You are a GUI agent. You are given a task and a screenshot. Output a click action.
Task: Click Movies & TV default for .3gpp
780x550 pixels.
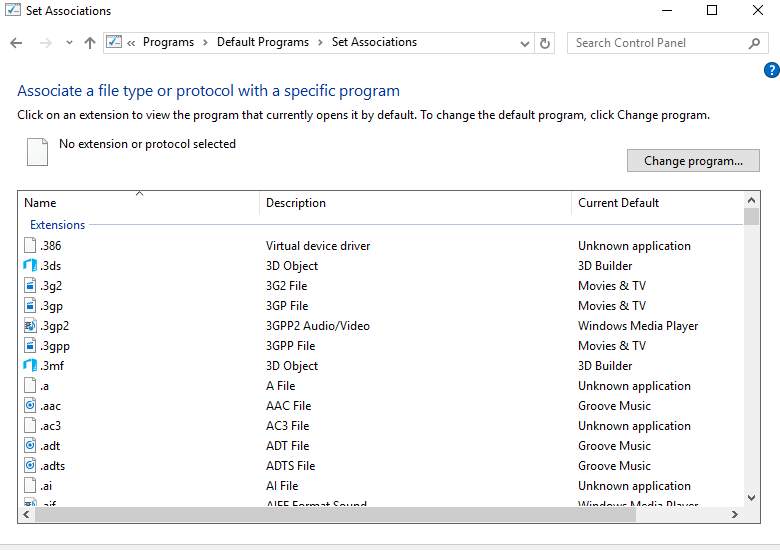(611, 346)
